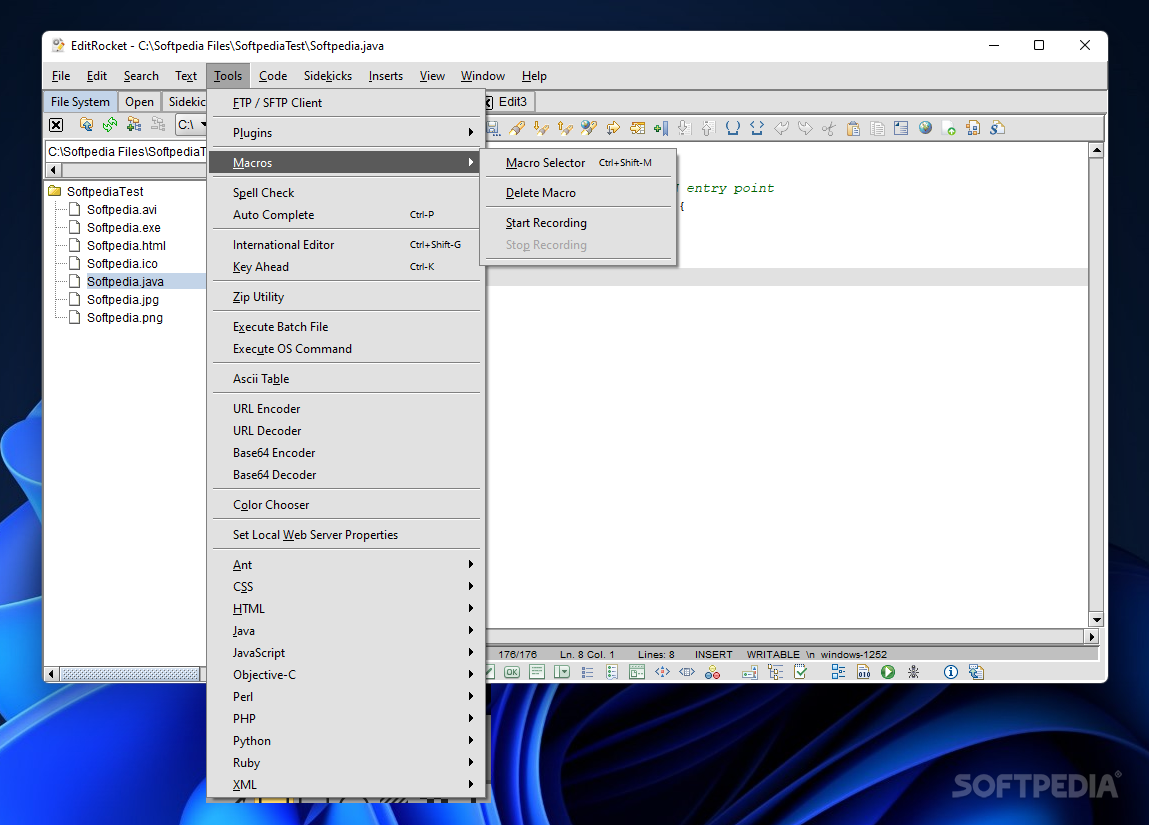Click the yellow go-to arrow icon
The height and width of the screenshot is (825, 1149).
click(613, 128)
